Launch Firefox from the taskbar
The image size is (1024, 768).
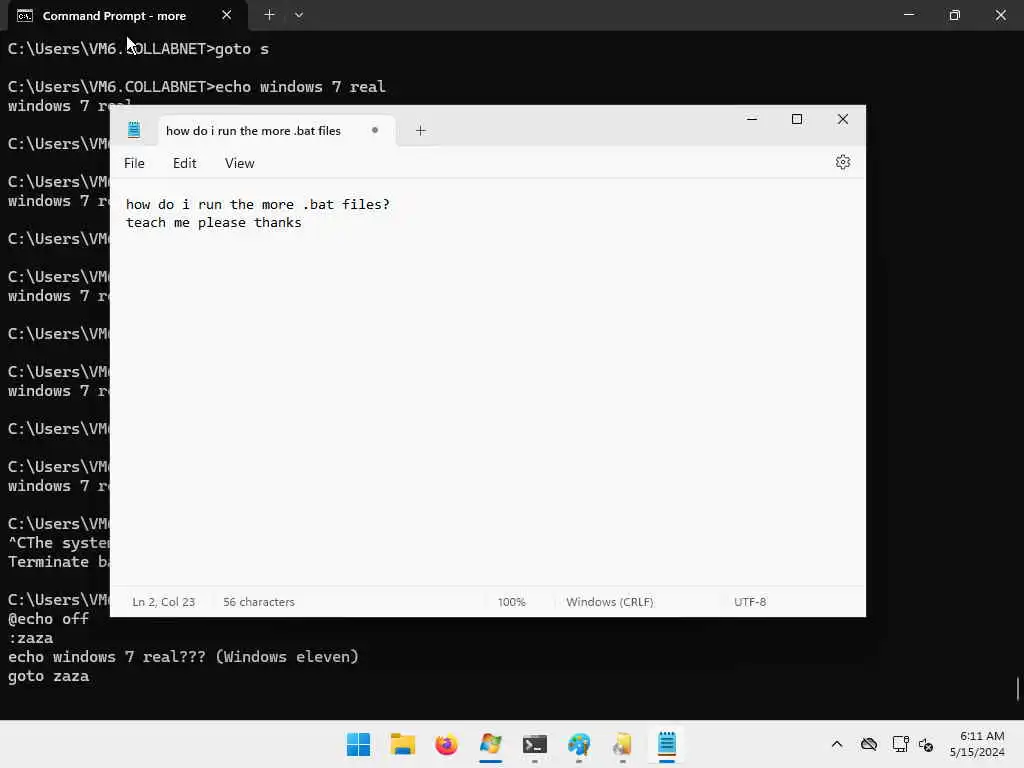446,744
